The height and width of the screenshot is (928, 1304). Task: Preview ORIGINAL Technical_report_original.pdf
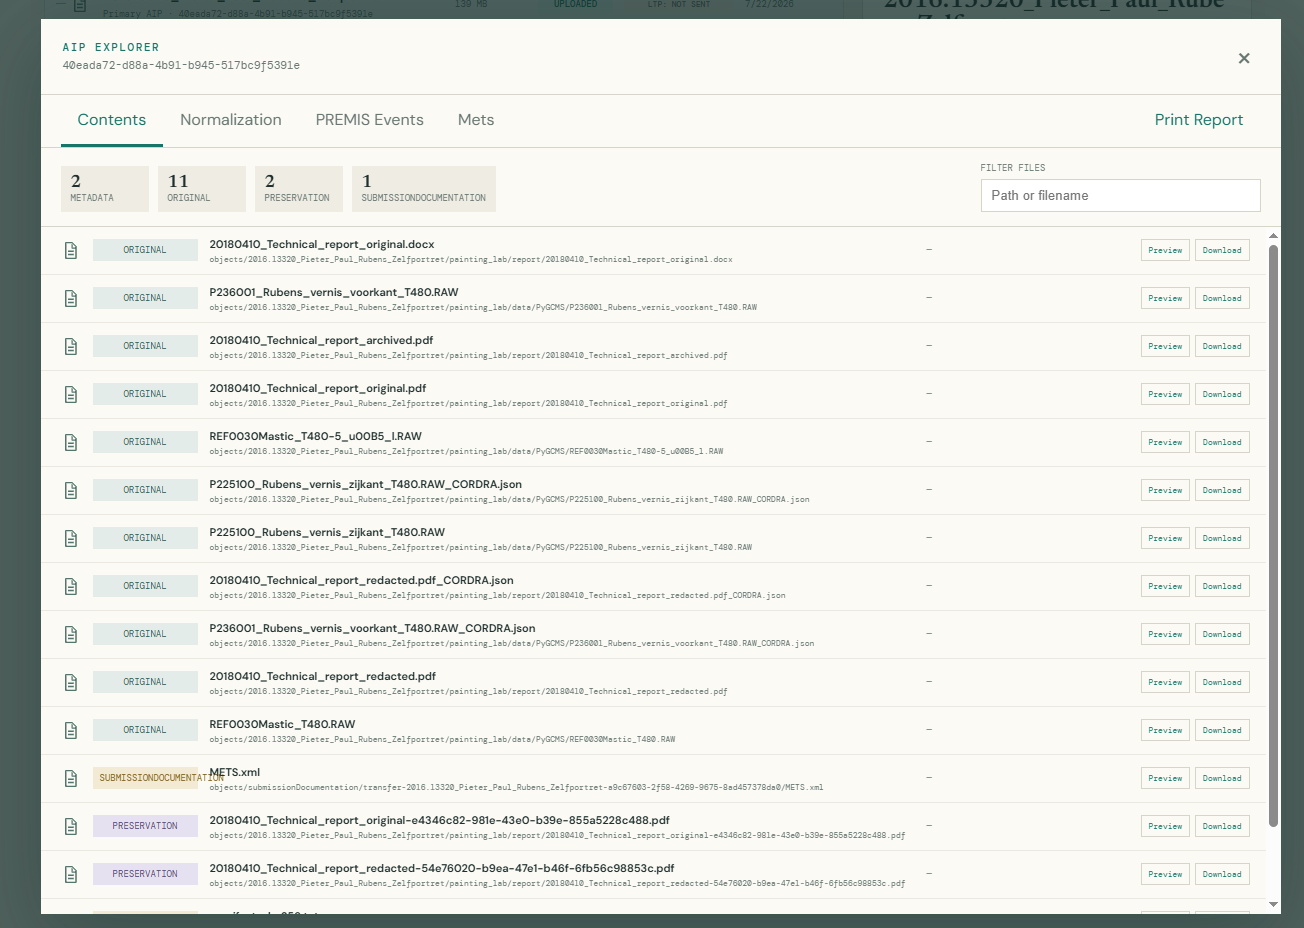(x=1165, y=394)
